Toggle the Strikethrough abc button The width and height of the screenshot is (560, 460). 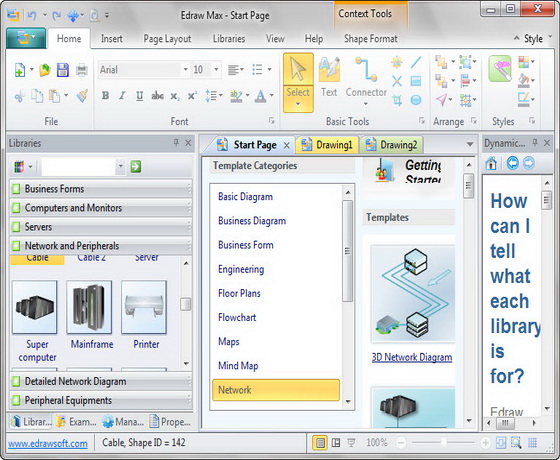point(157,96)
